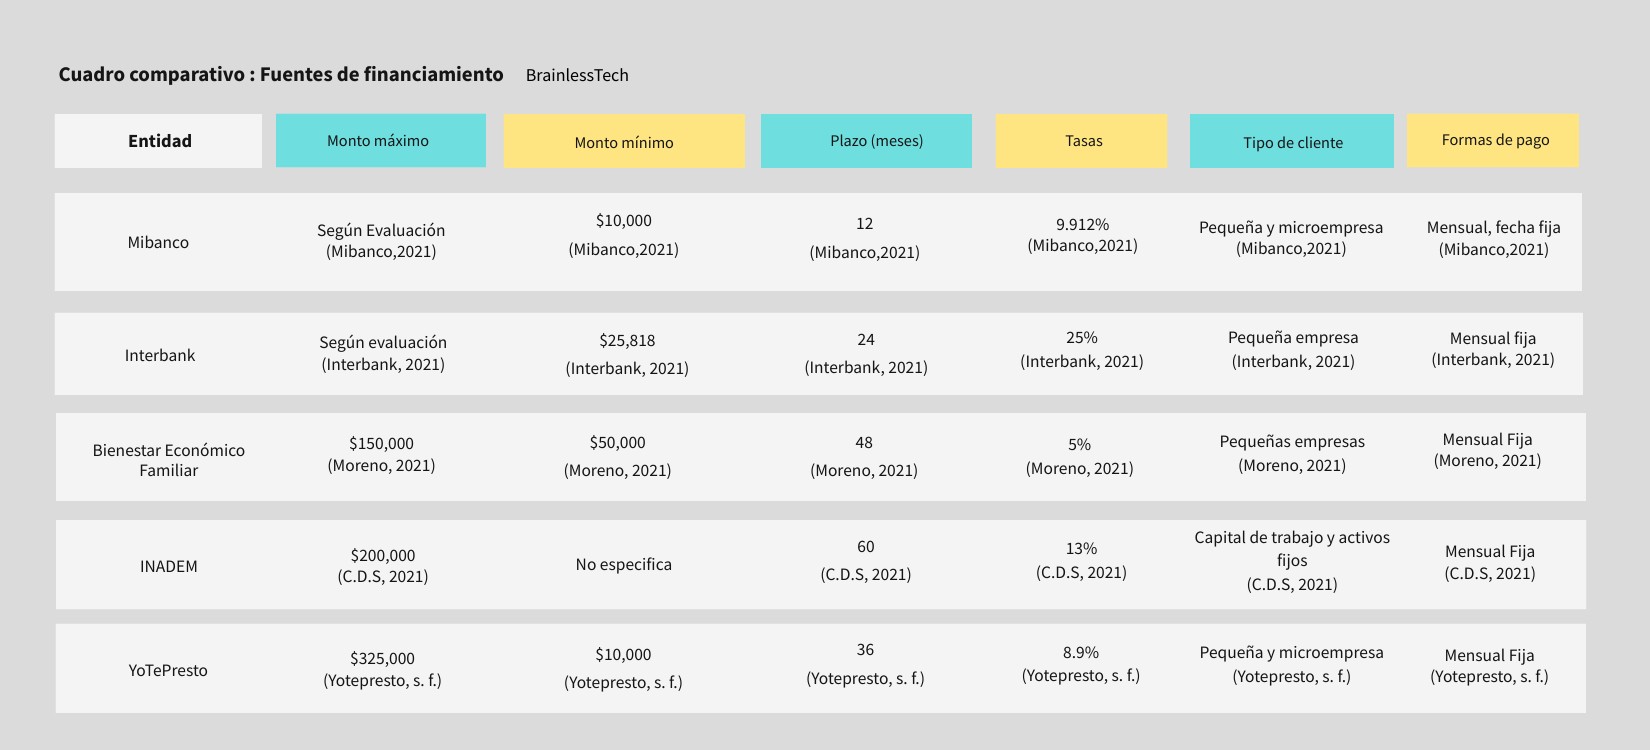
Task: Click 'Mensual Fija (Moreno, 2021)' cell
Action: point(1487,450)
